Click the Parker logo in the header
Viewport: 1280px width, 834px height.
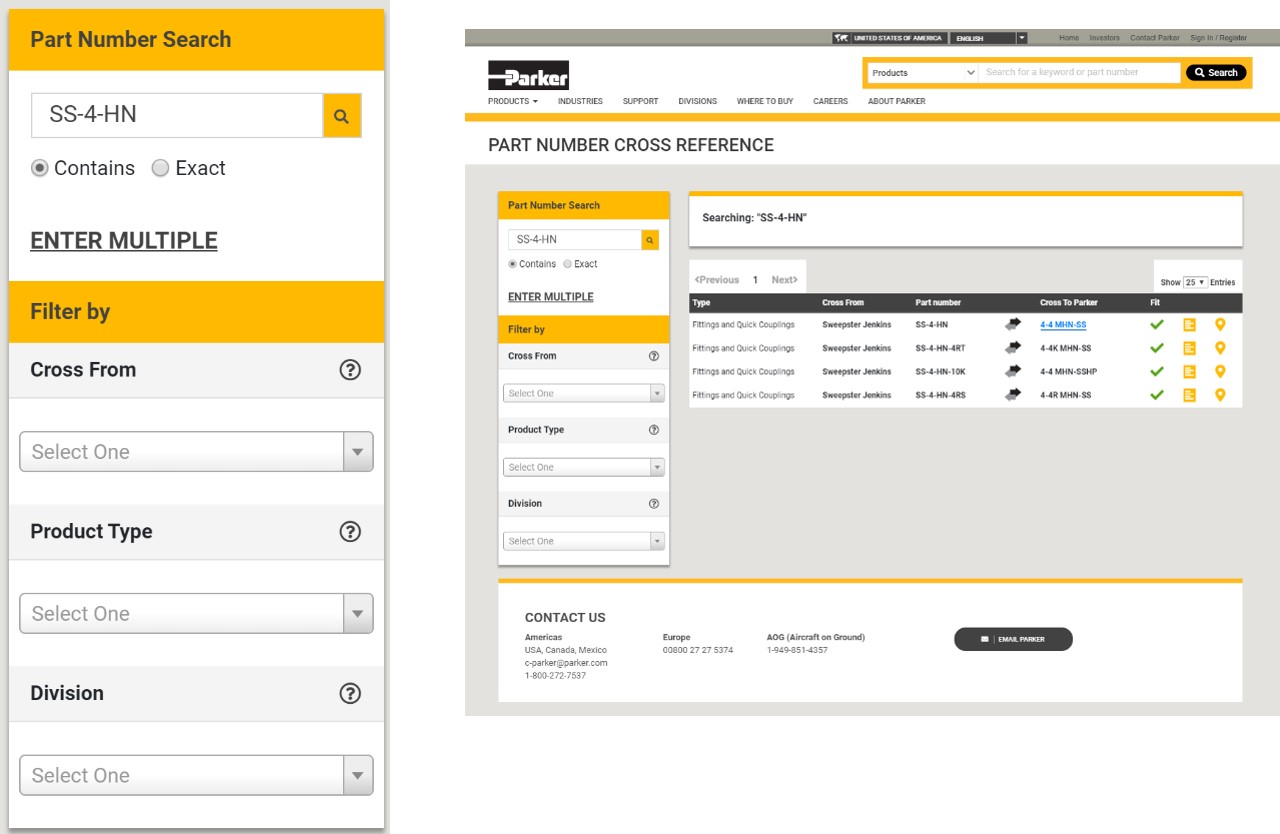[x=528, y=75]
